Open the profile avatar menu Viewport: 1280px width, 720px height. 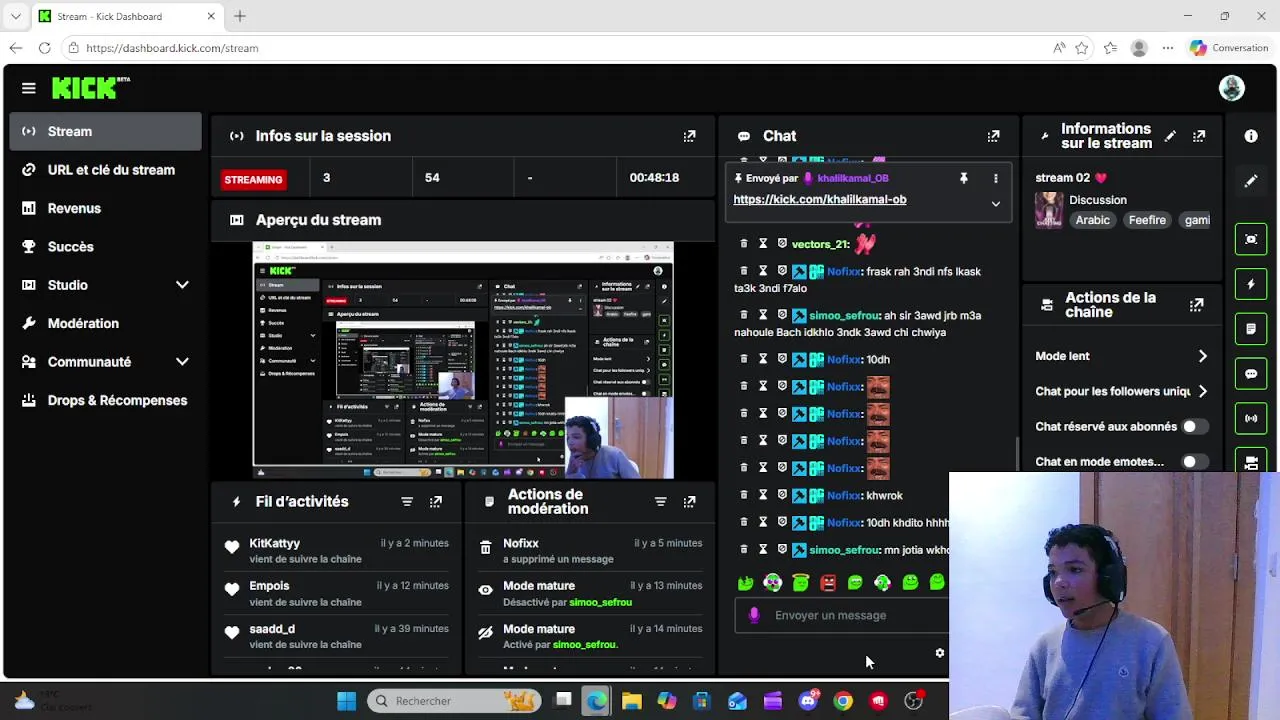click(x=1232, y=88)
